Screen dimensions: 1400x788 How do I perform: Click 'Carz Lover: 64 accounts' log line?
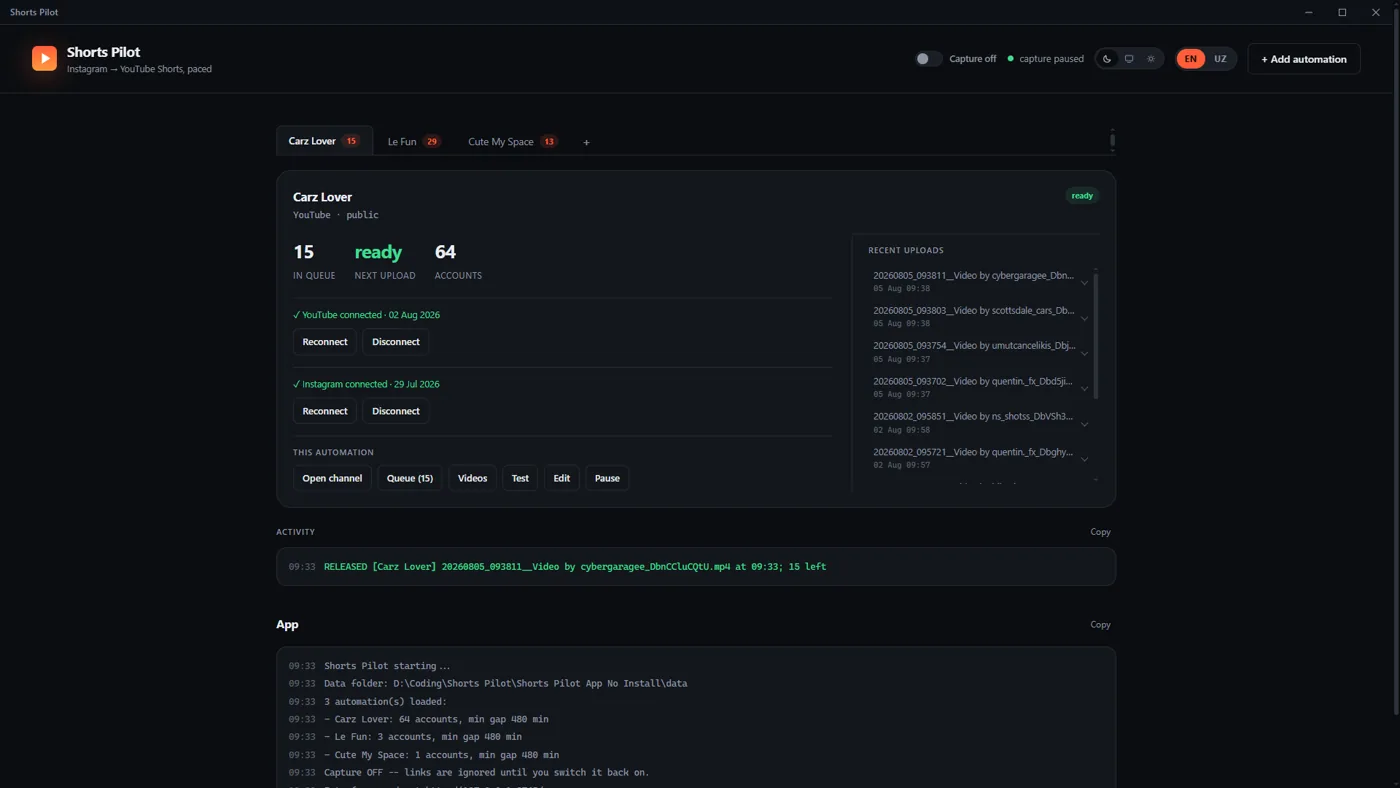pyautogui.click(x=436, y=720)
